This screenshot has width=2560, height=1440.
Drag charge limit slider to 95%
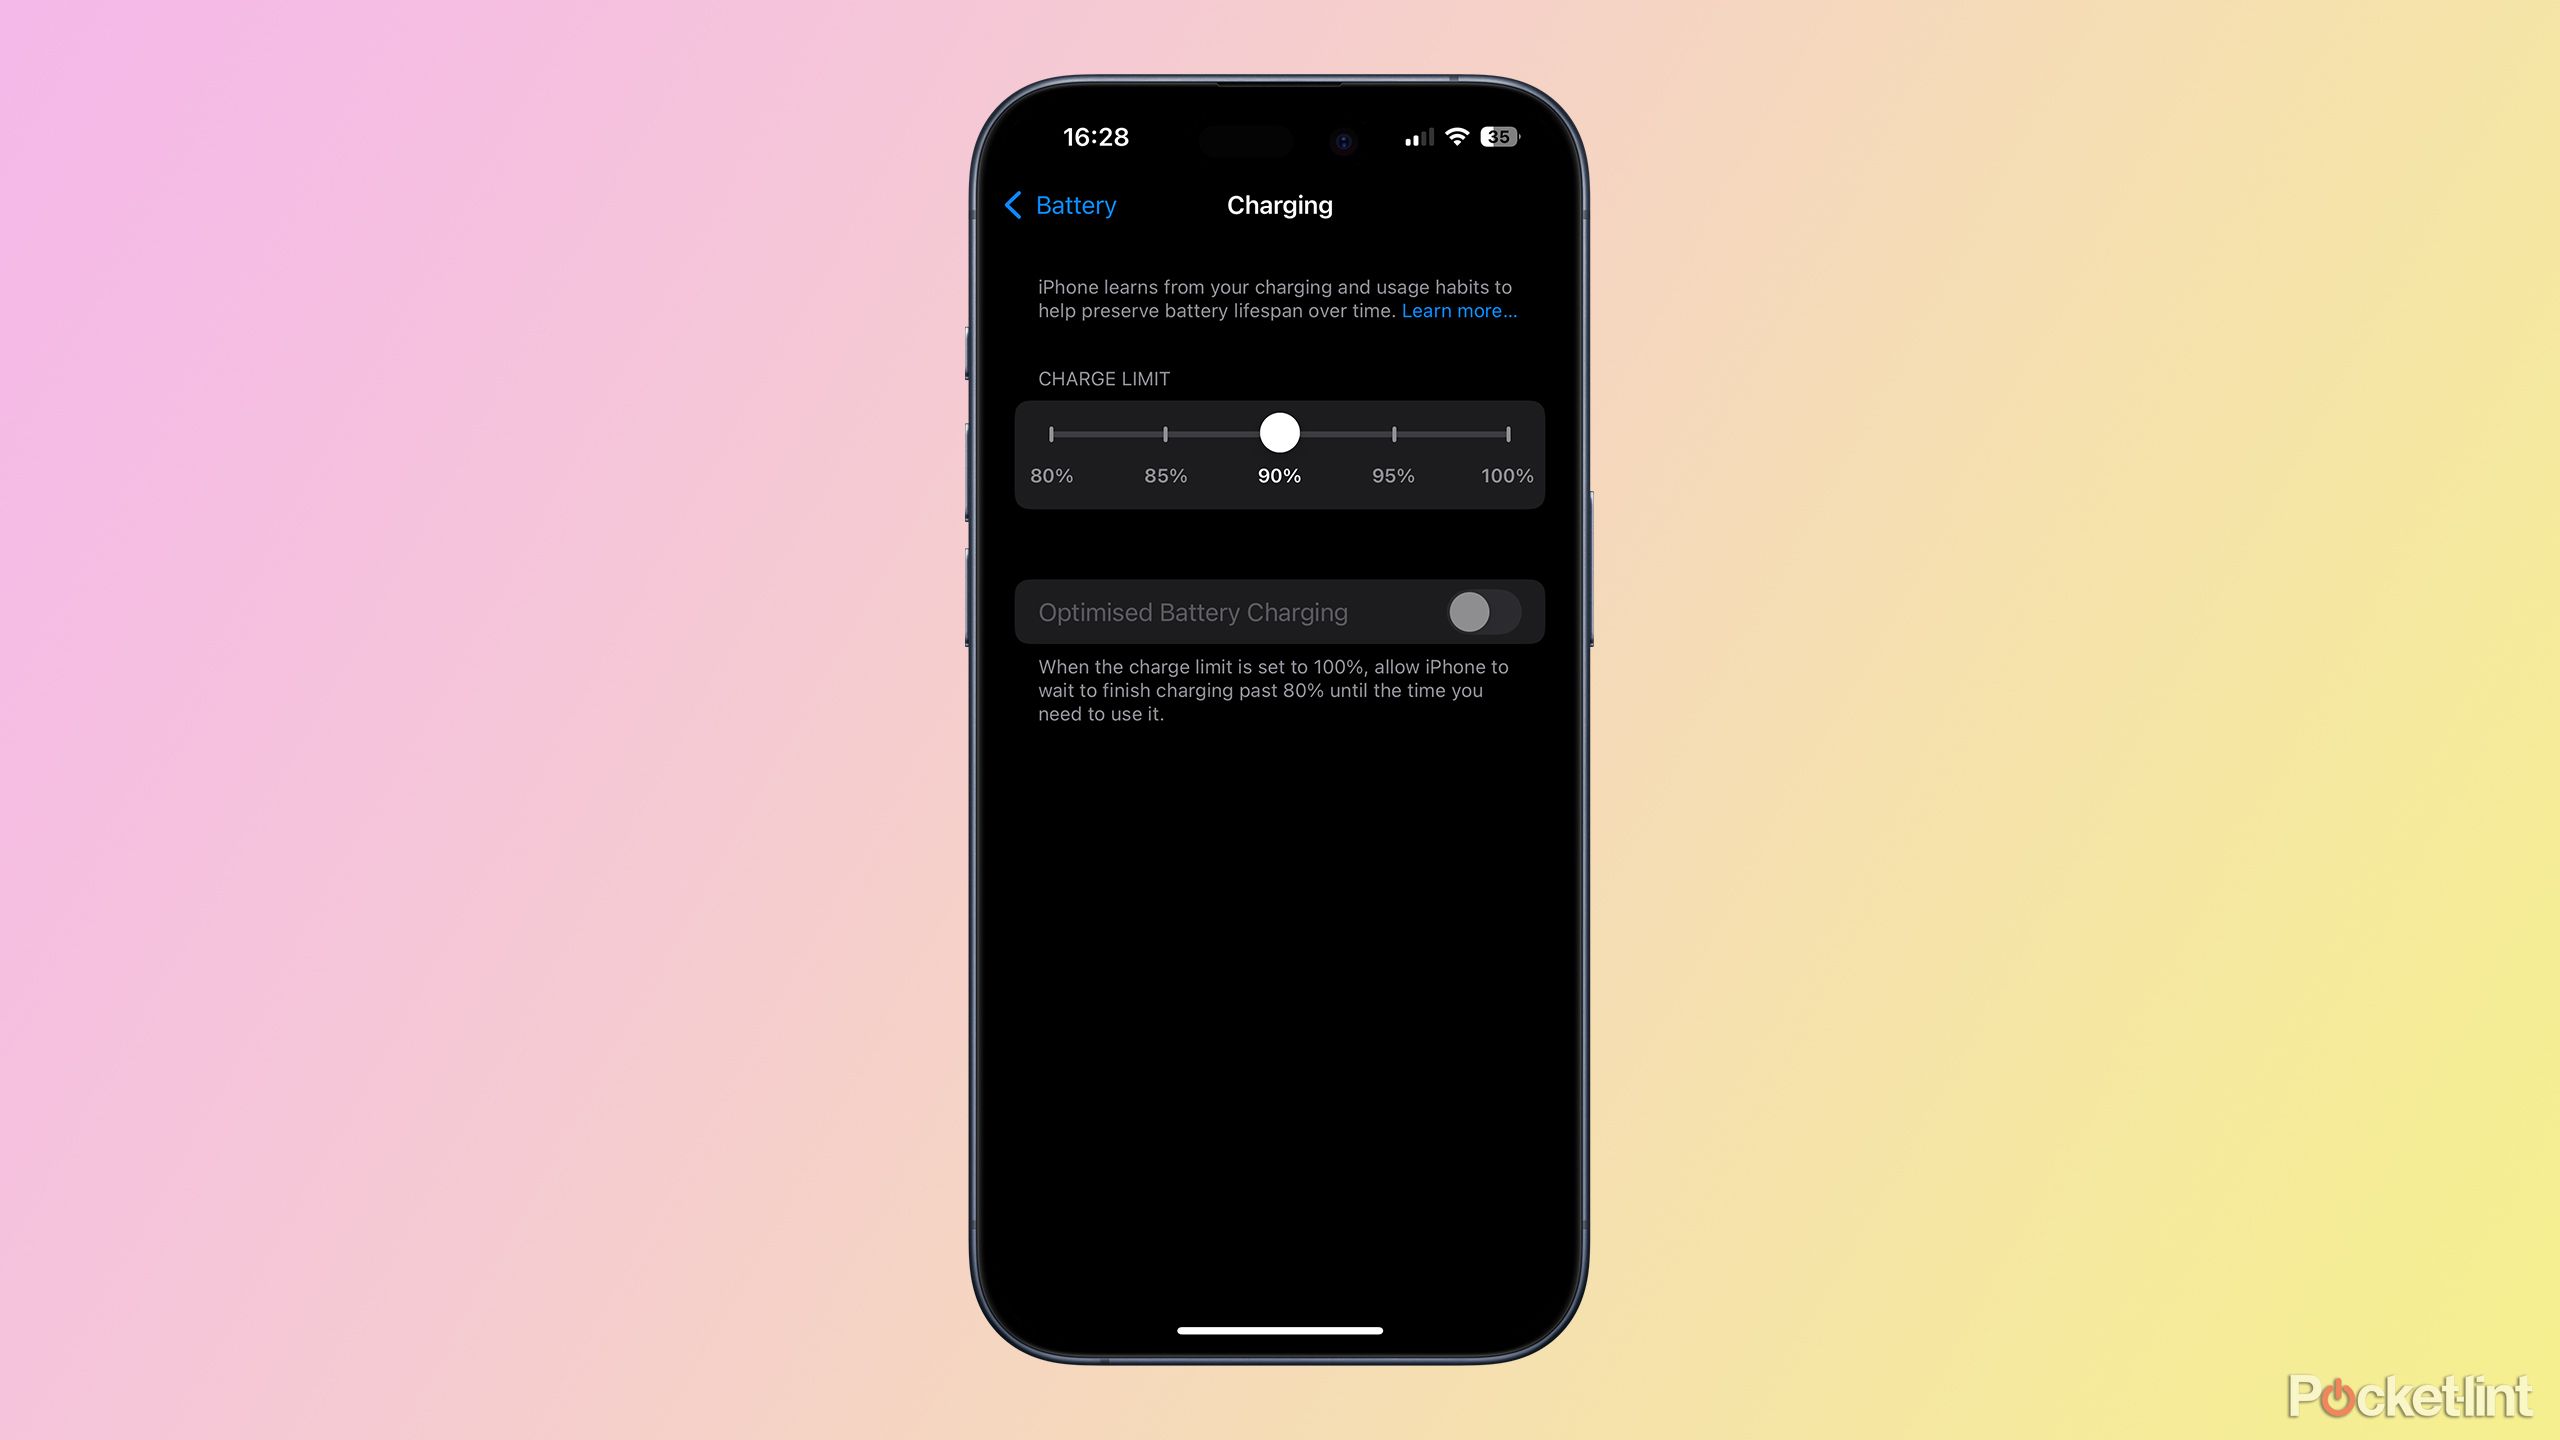(1393, 433)
